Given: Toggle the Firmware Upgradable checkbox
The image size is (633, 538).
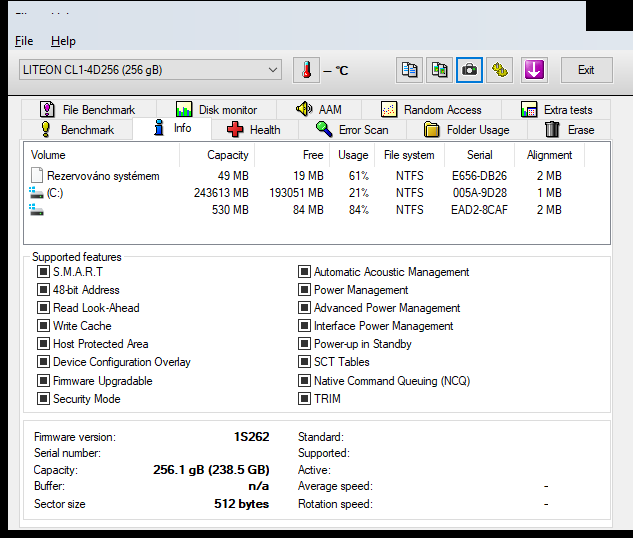Looking at the screenshot, I should (x=43, y=380).
